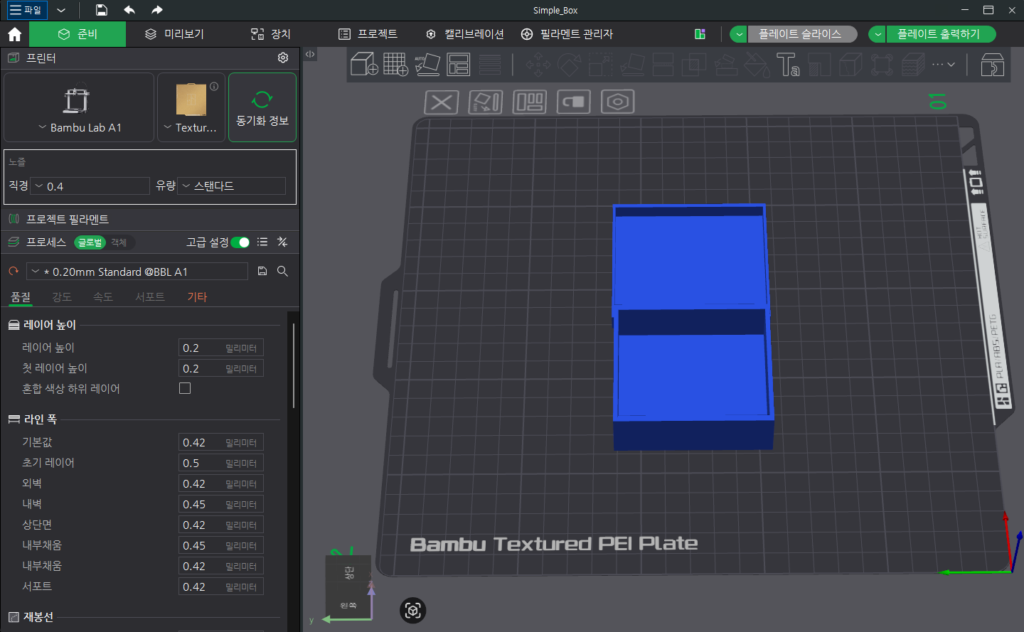
Task: Click the 플레이트 슬라이스 button
Action: [x=800, y=34]
